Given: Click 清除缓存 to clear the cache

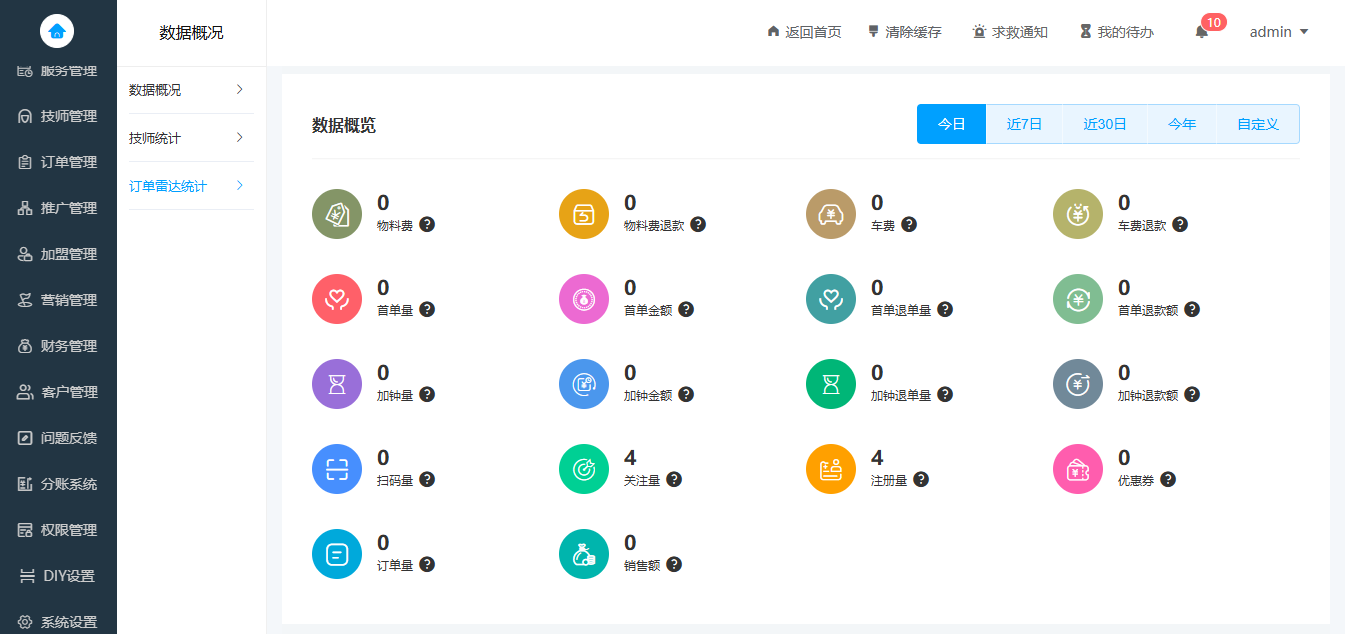Looking at the screenshot, I should 905,31.
